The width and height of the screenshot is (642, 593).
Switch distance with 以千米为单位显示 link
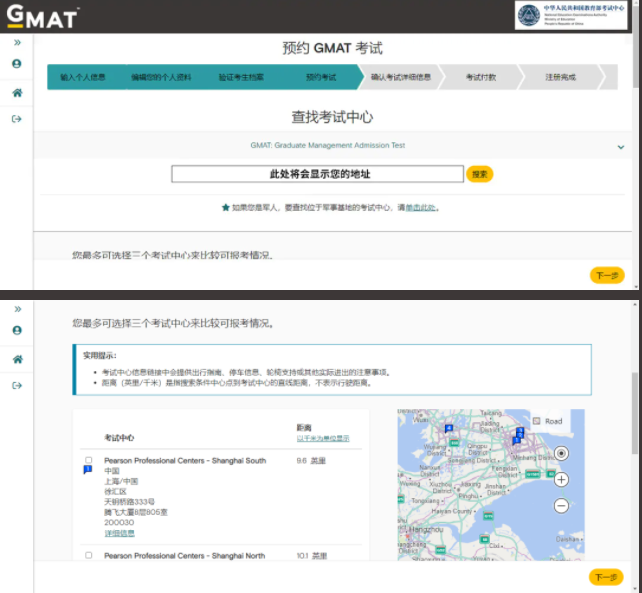coord(323,439)
